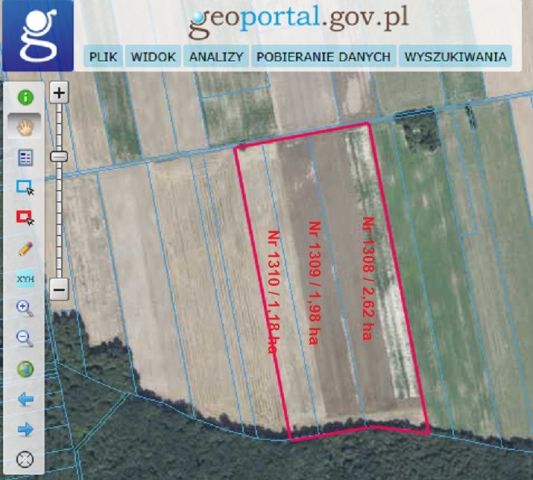Image resolution: width=533 pixels, height=480 pixels.
Task: Select the hand pan tool
Action: (x=25, y=127)
